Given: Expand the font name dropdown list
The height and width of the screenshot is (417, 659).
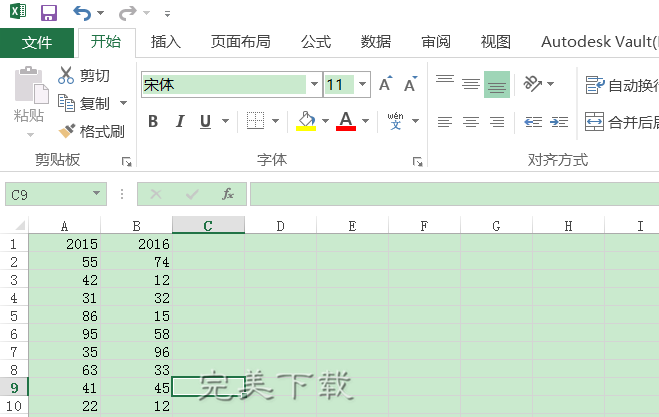Looking at the screenshot, I should 314,84.
